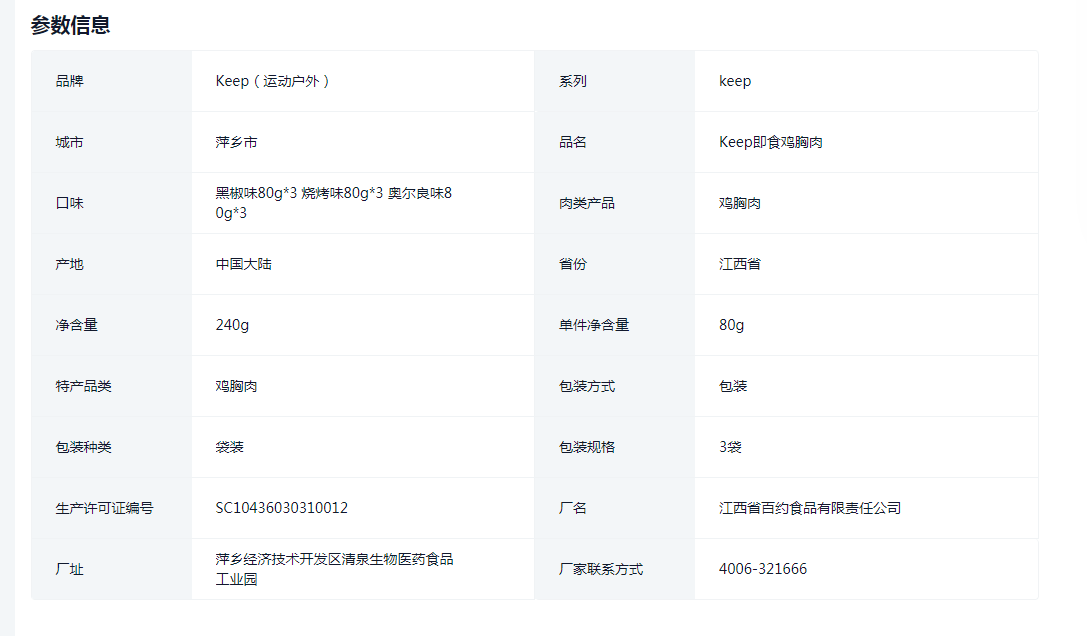Click the 肉类产品 label cell

(x=587, y=203)
